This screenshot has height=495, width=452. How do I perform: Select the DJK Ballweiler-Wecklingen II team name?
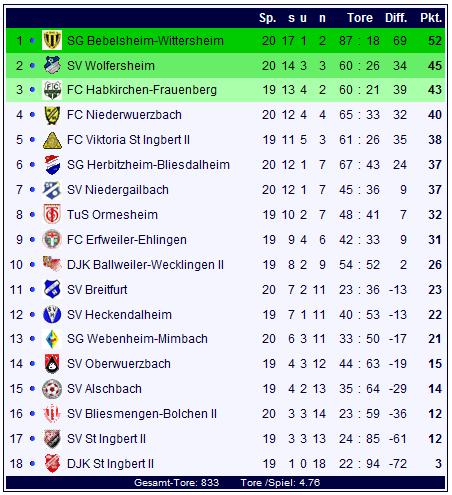click(x=145, y=265)
